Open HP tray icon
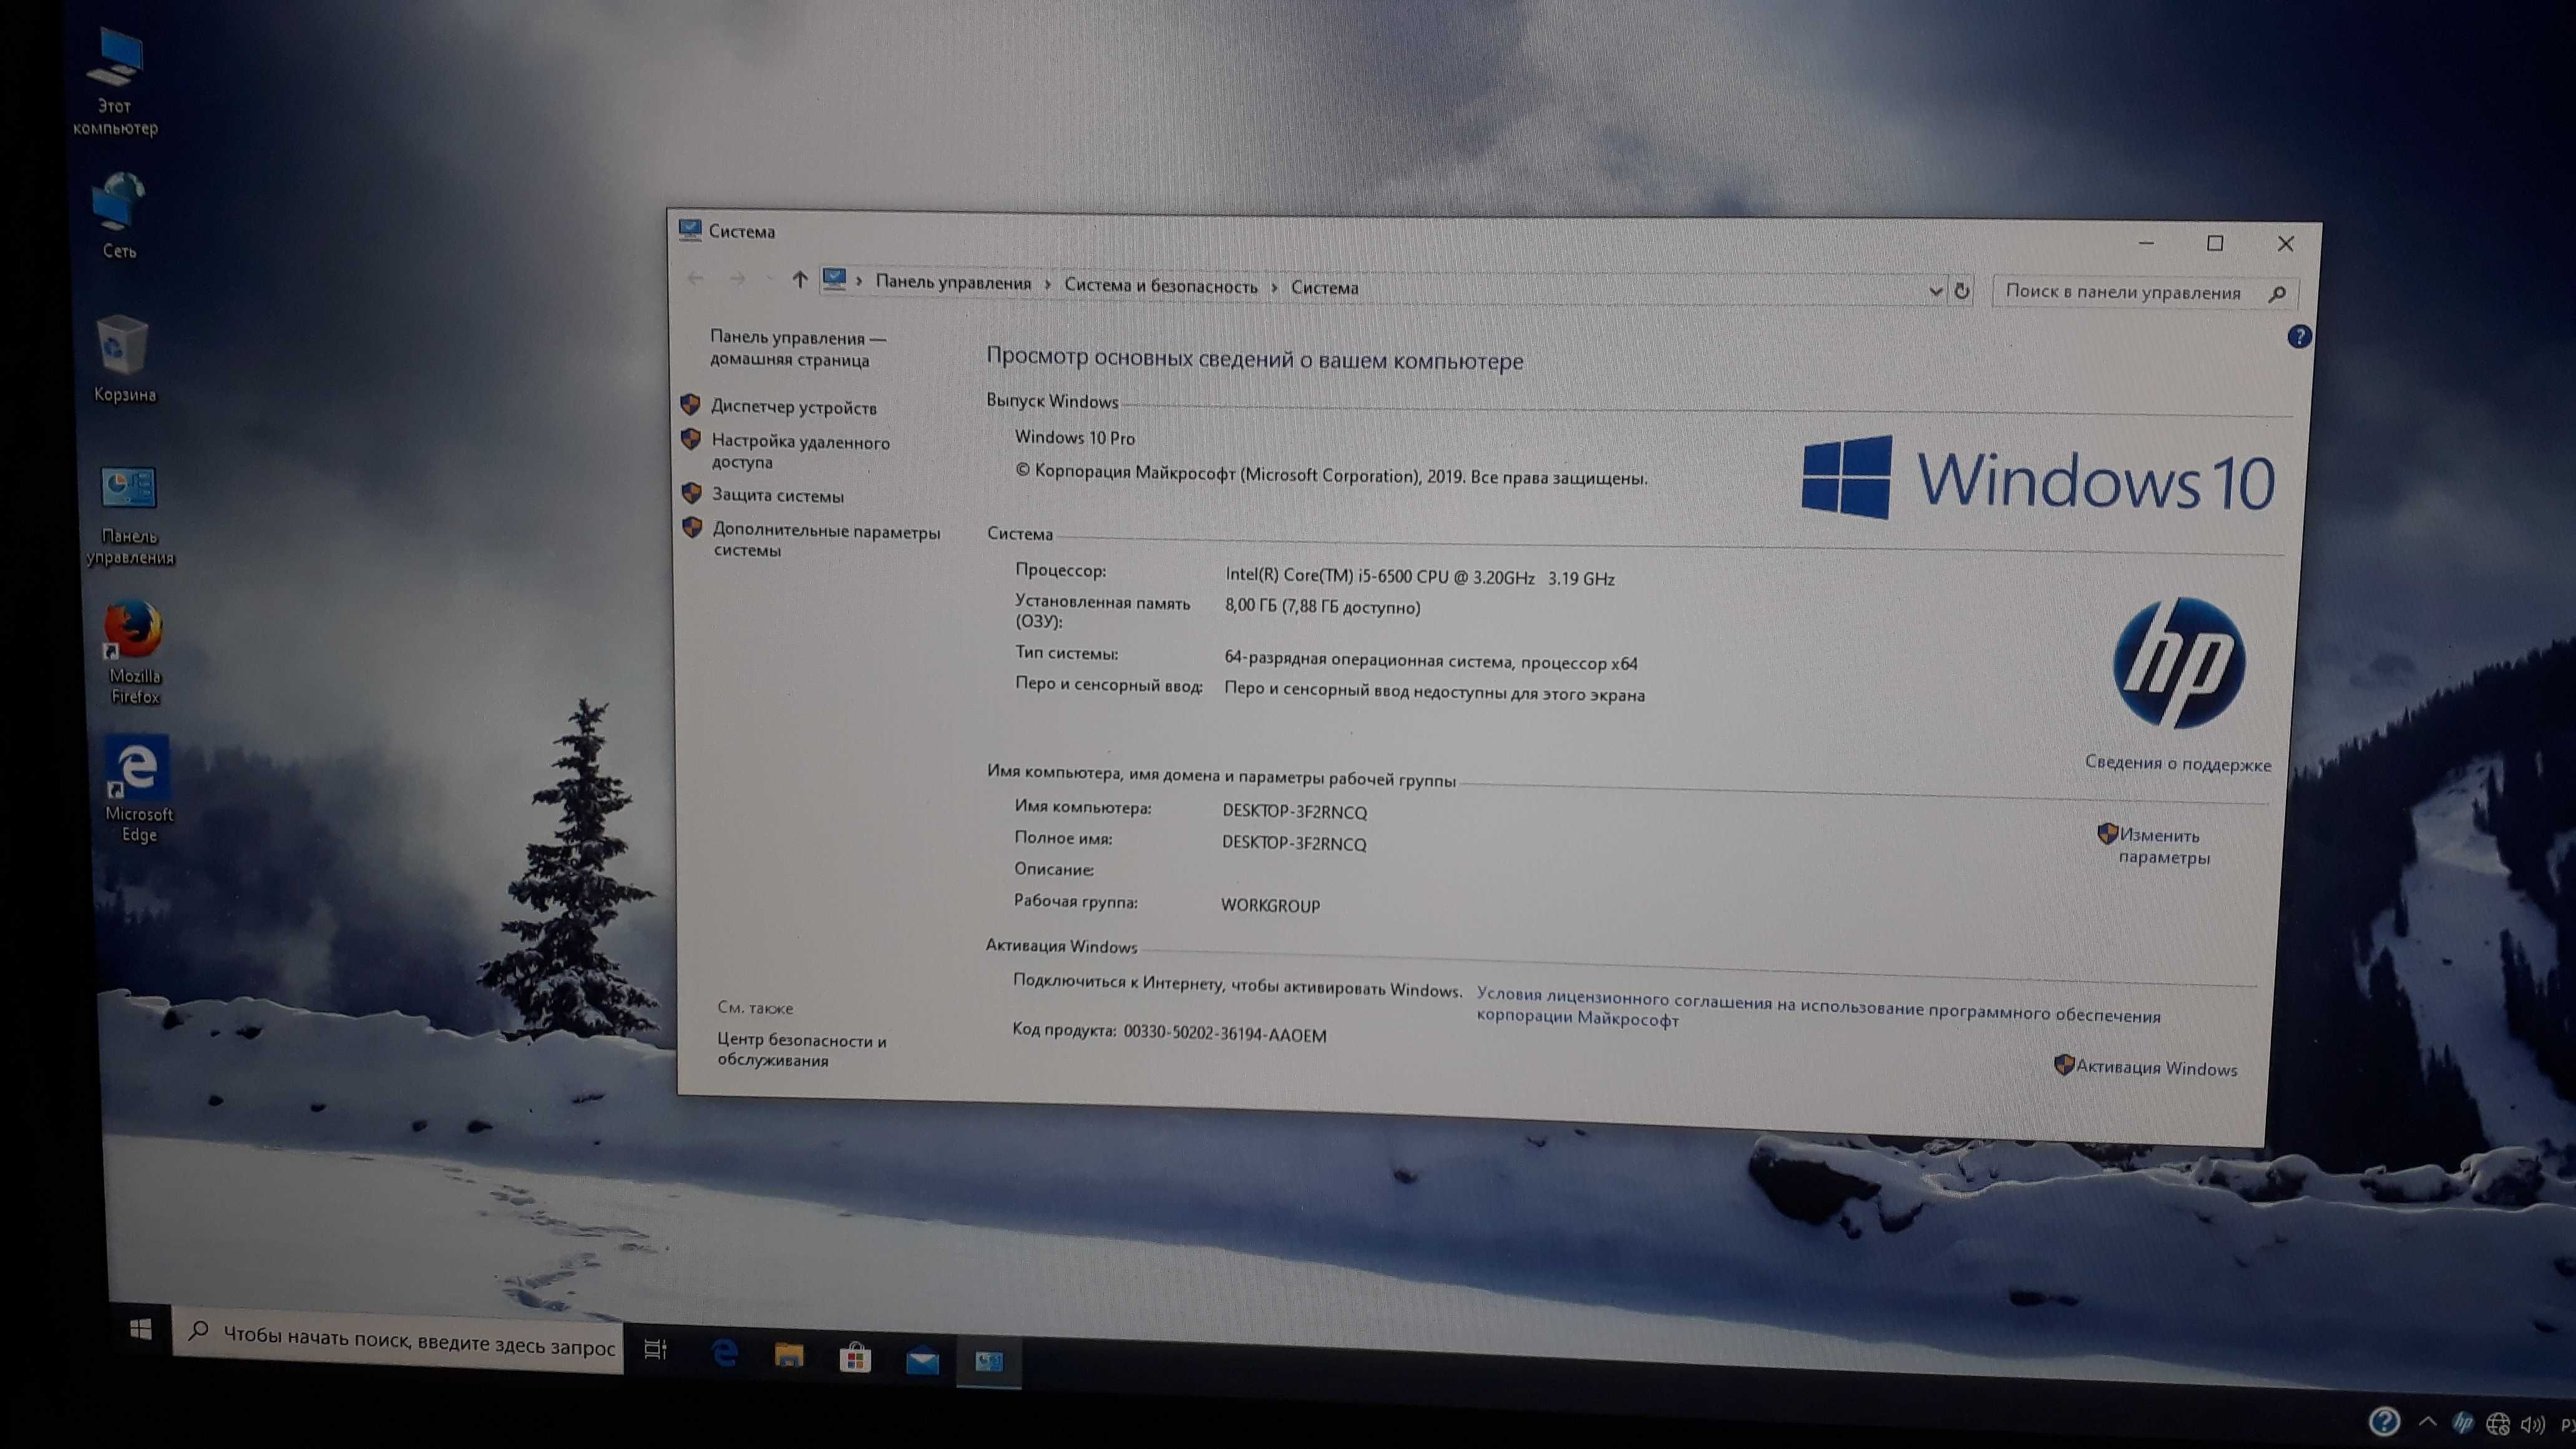 (x=2462, y=1423)
